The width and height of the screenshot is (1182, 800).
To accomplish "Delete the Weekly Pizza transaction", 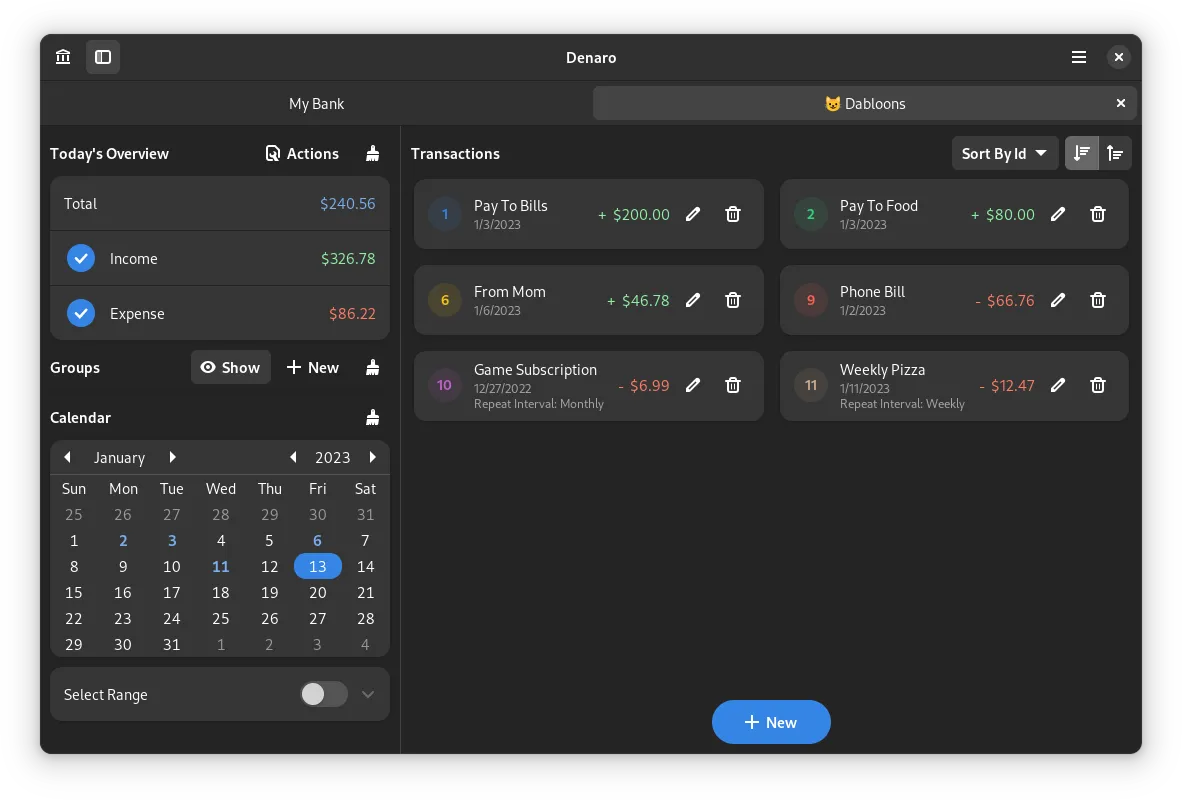I will [1097, 385].
